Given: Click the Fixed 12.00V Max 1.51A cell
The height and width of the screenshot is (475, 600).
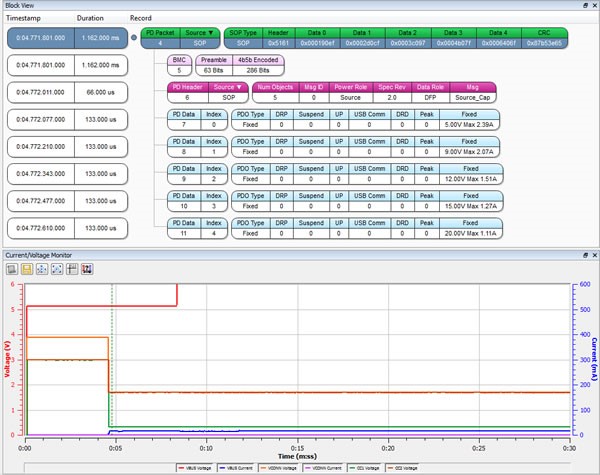Looking at the screenshot, I should (471, 174).
